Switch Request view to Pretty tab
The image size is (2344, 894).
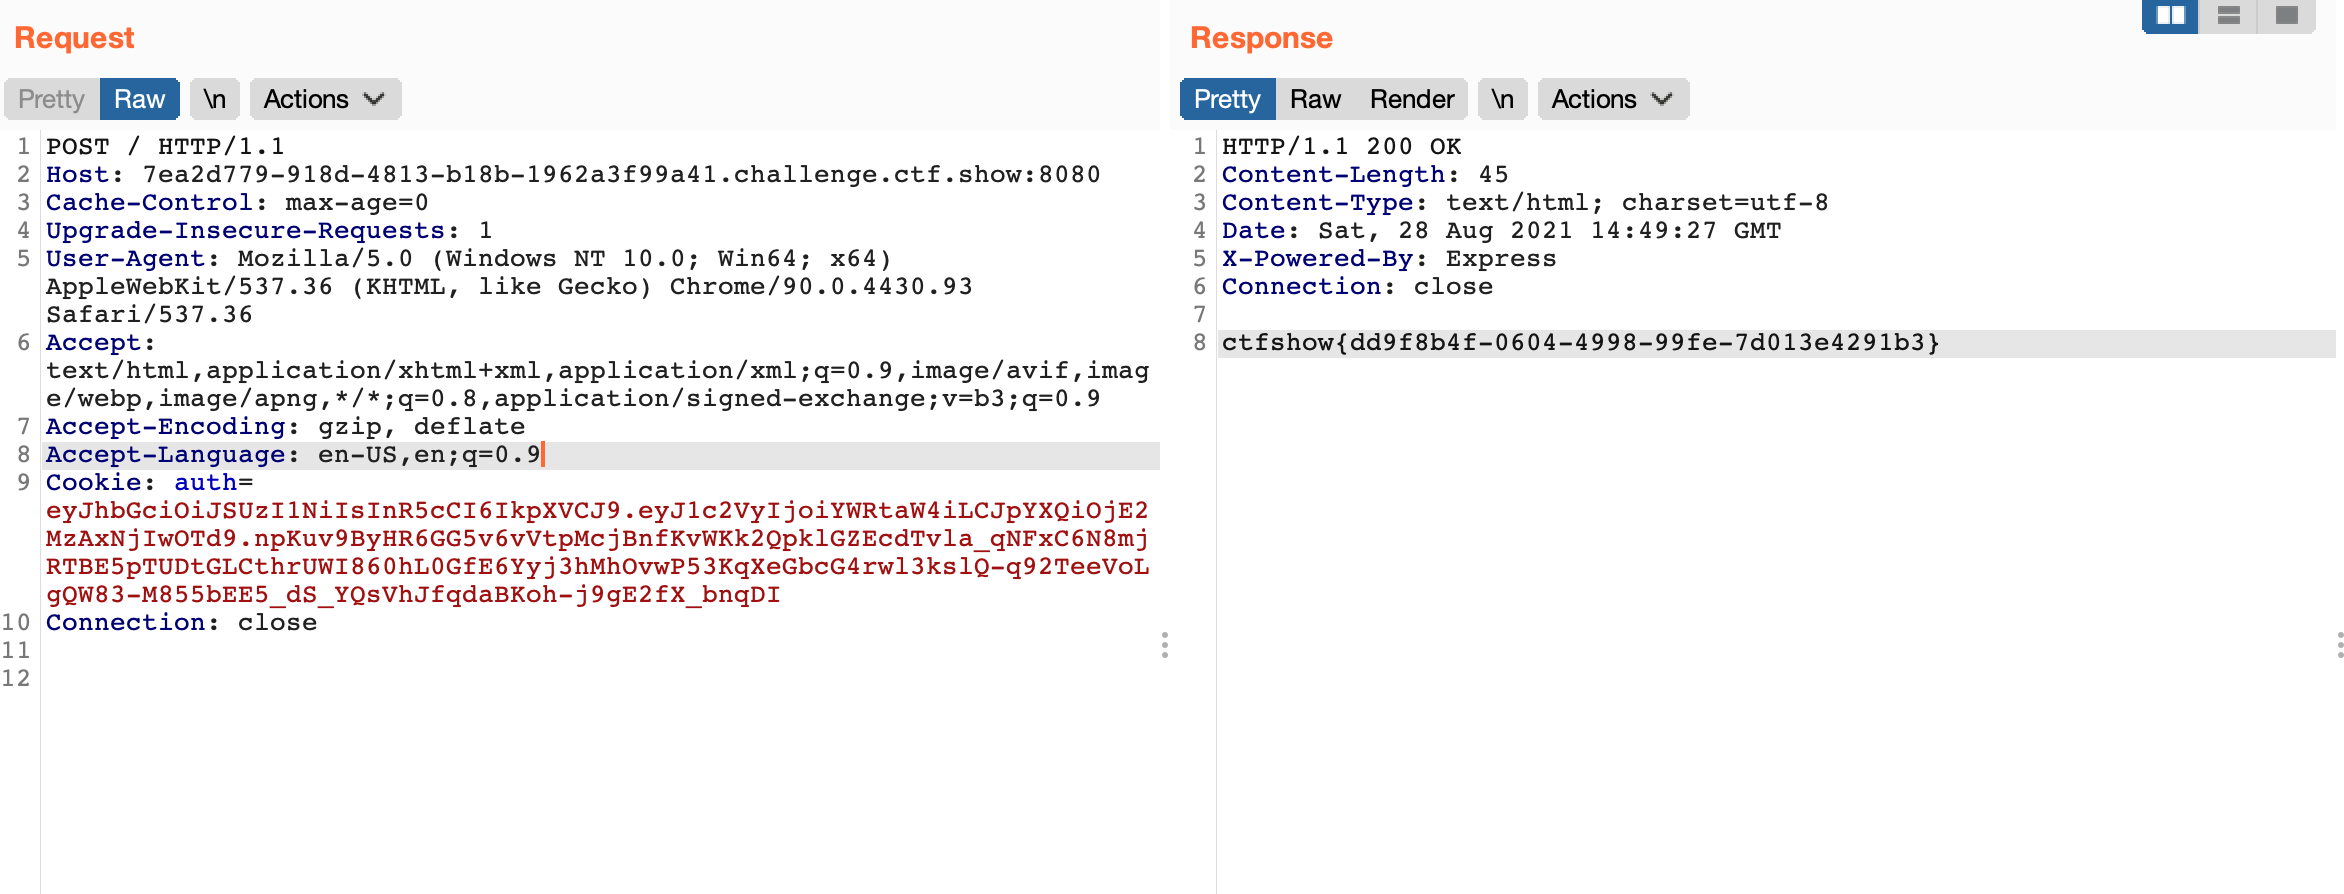[51, 99]
